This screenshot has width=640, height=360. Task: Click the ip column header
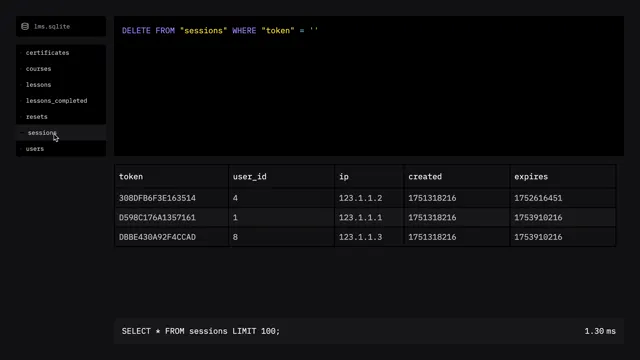(369, 177)
